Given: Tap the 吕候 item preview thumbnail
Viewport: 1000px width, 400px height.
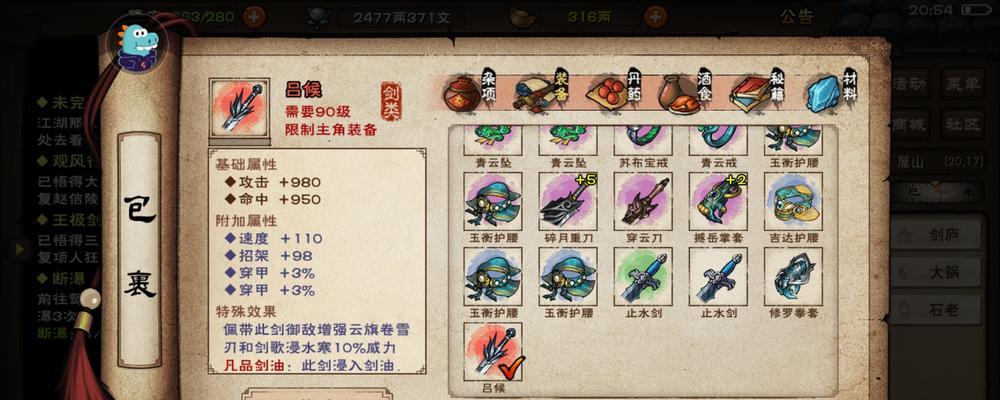Looking at the screenshot, I should pyautogui.click(x=239, y=107).
